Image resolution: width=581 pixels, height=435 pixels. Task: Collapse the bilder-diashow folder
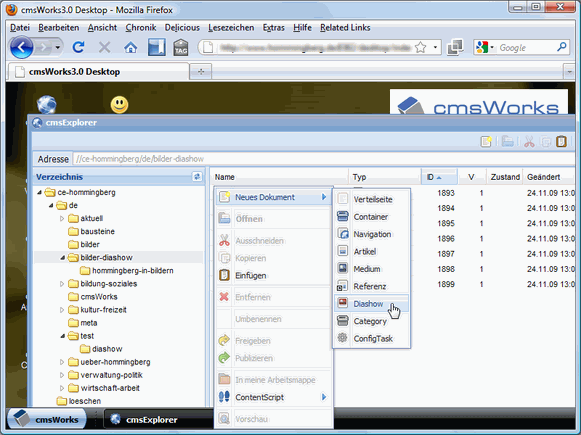tap(63, 258)
